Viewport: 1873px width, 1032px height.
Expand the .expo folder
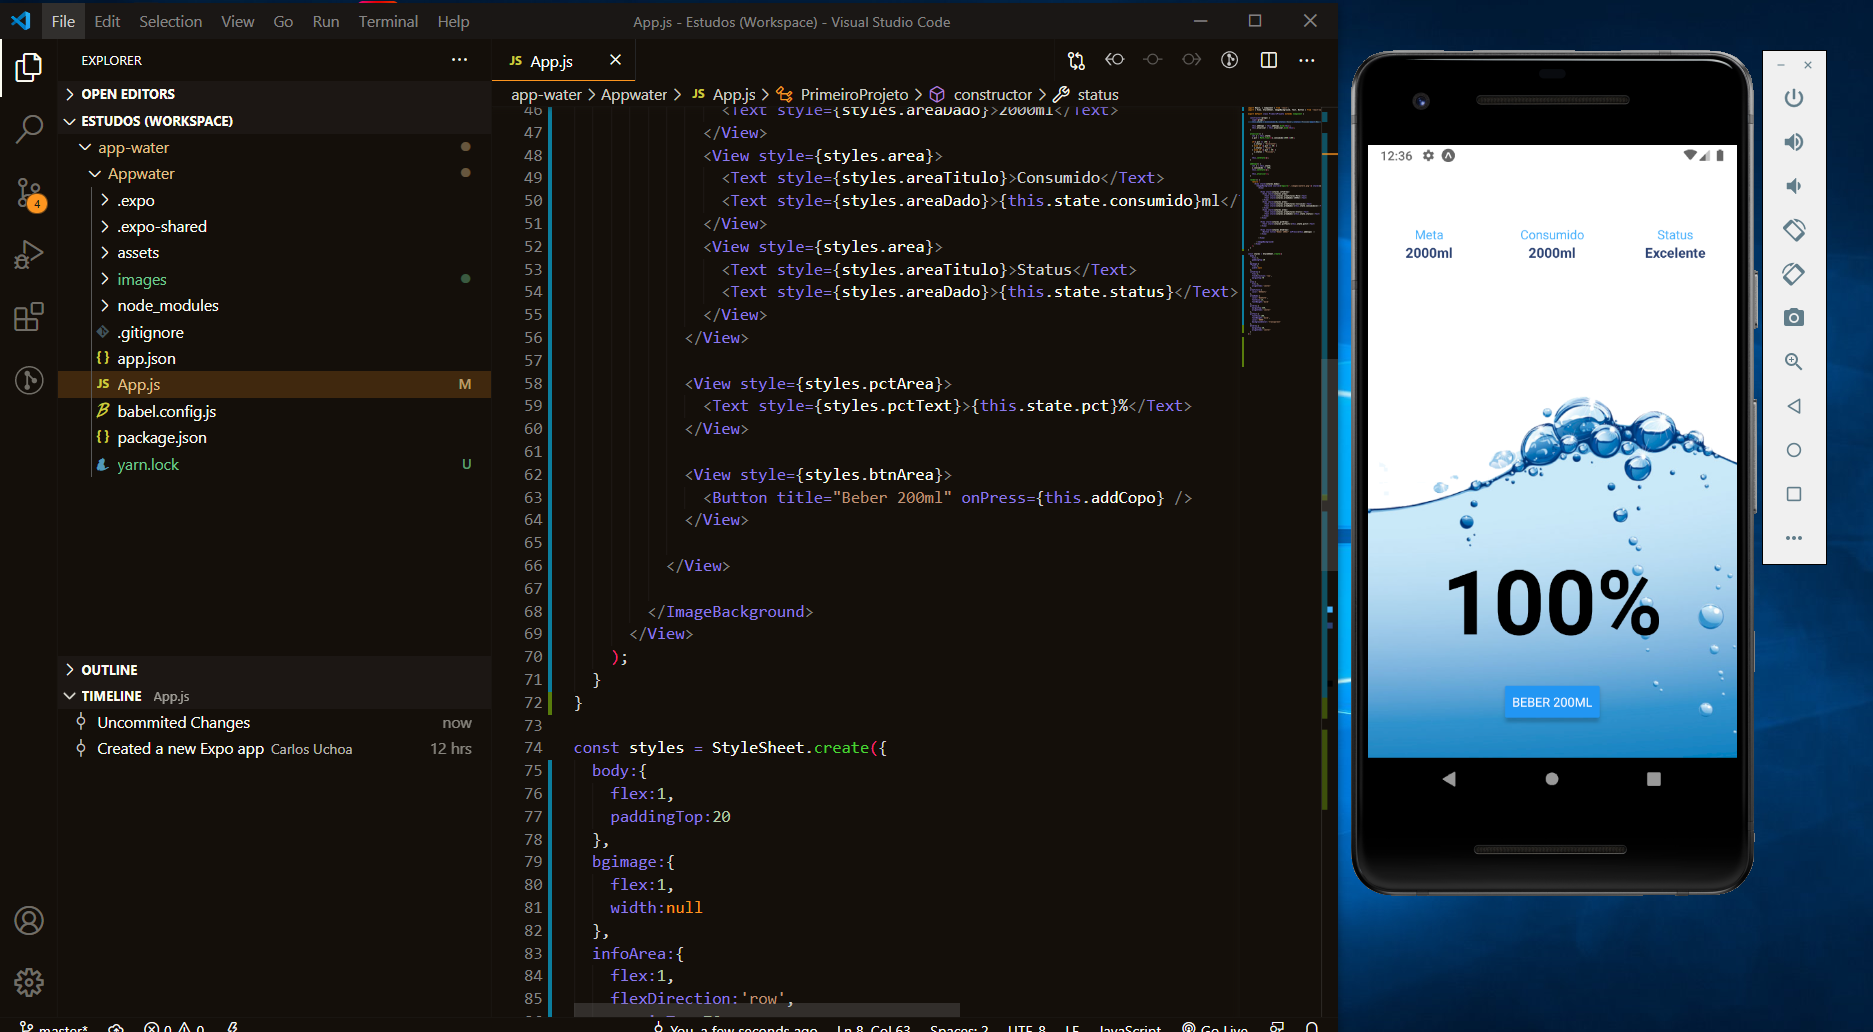(x=275, y=200)
